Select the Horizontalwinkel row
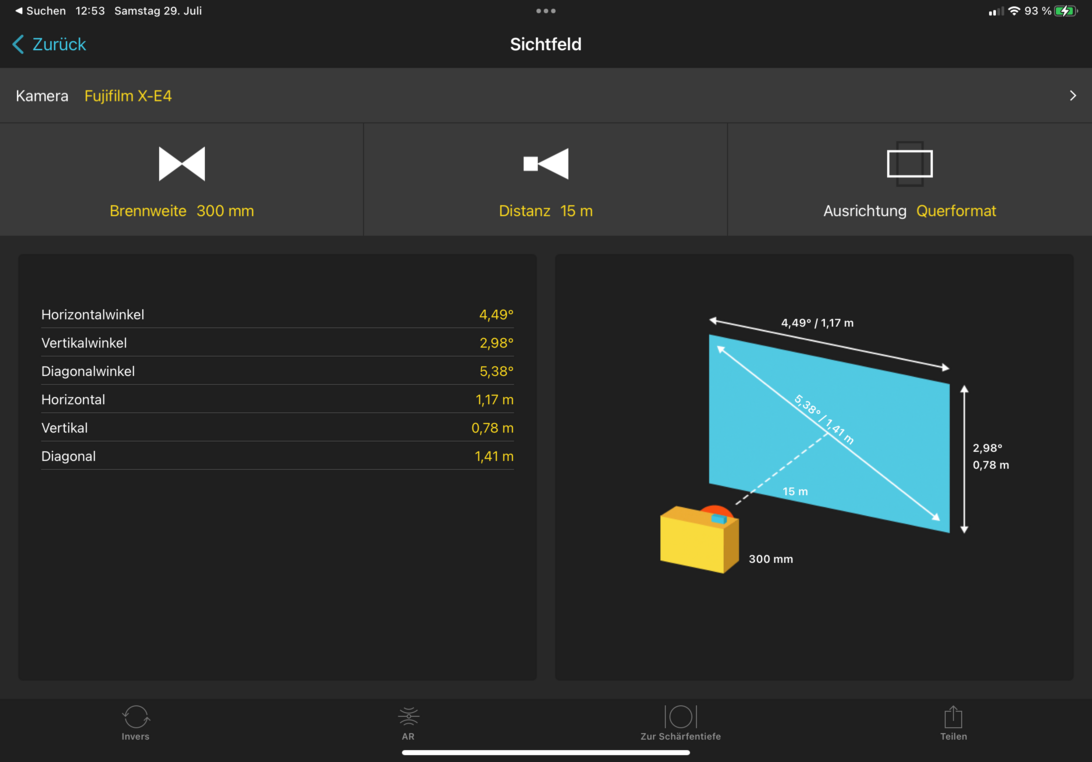This screenshot has width=1092, height=762. pos(277,314)
